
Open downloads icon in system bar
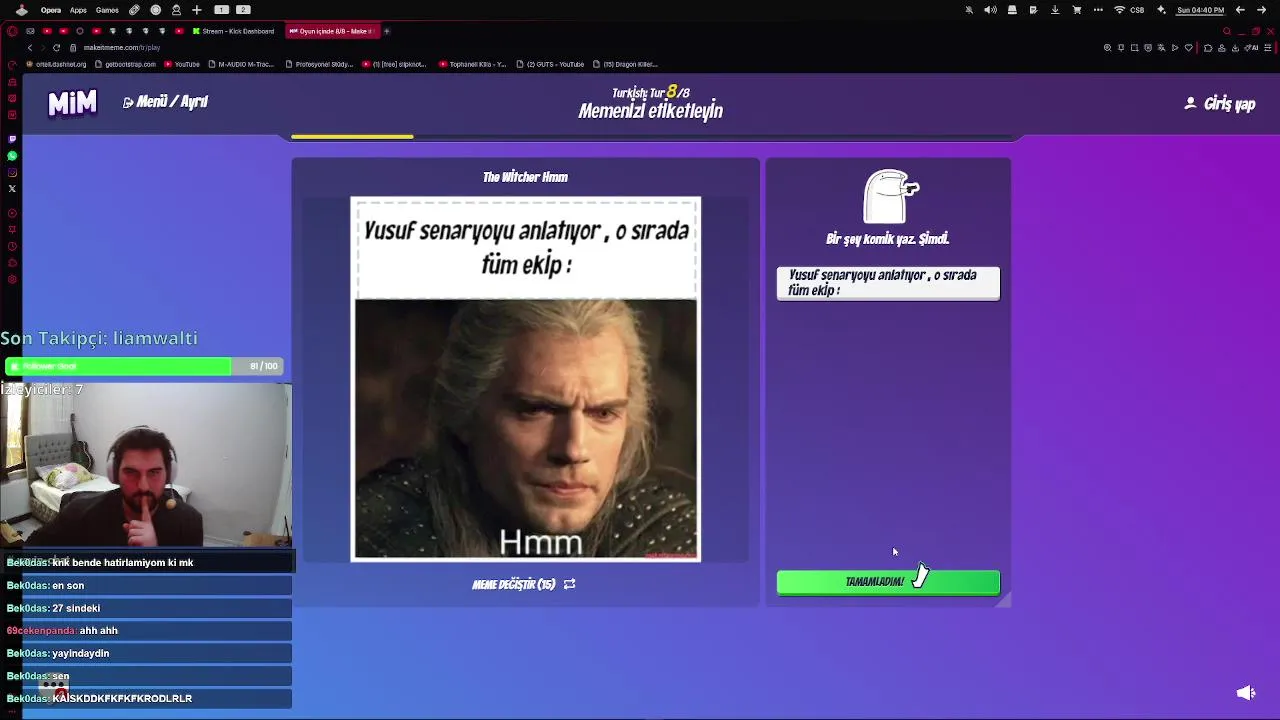[x=1054, y=10]
